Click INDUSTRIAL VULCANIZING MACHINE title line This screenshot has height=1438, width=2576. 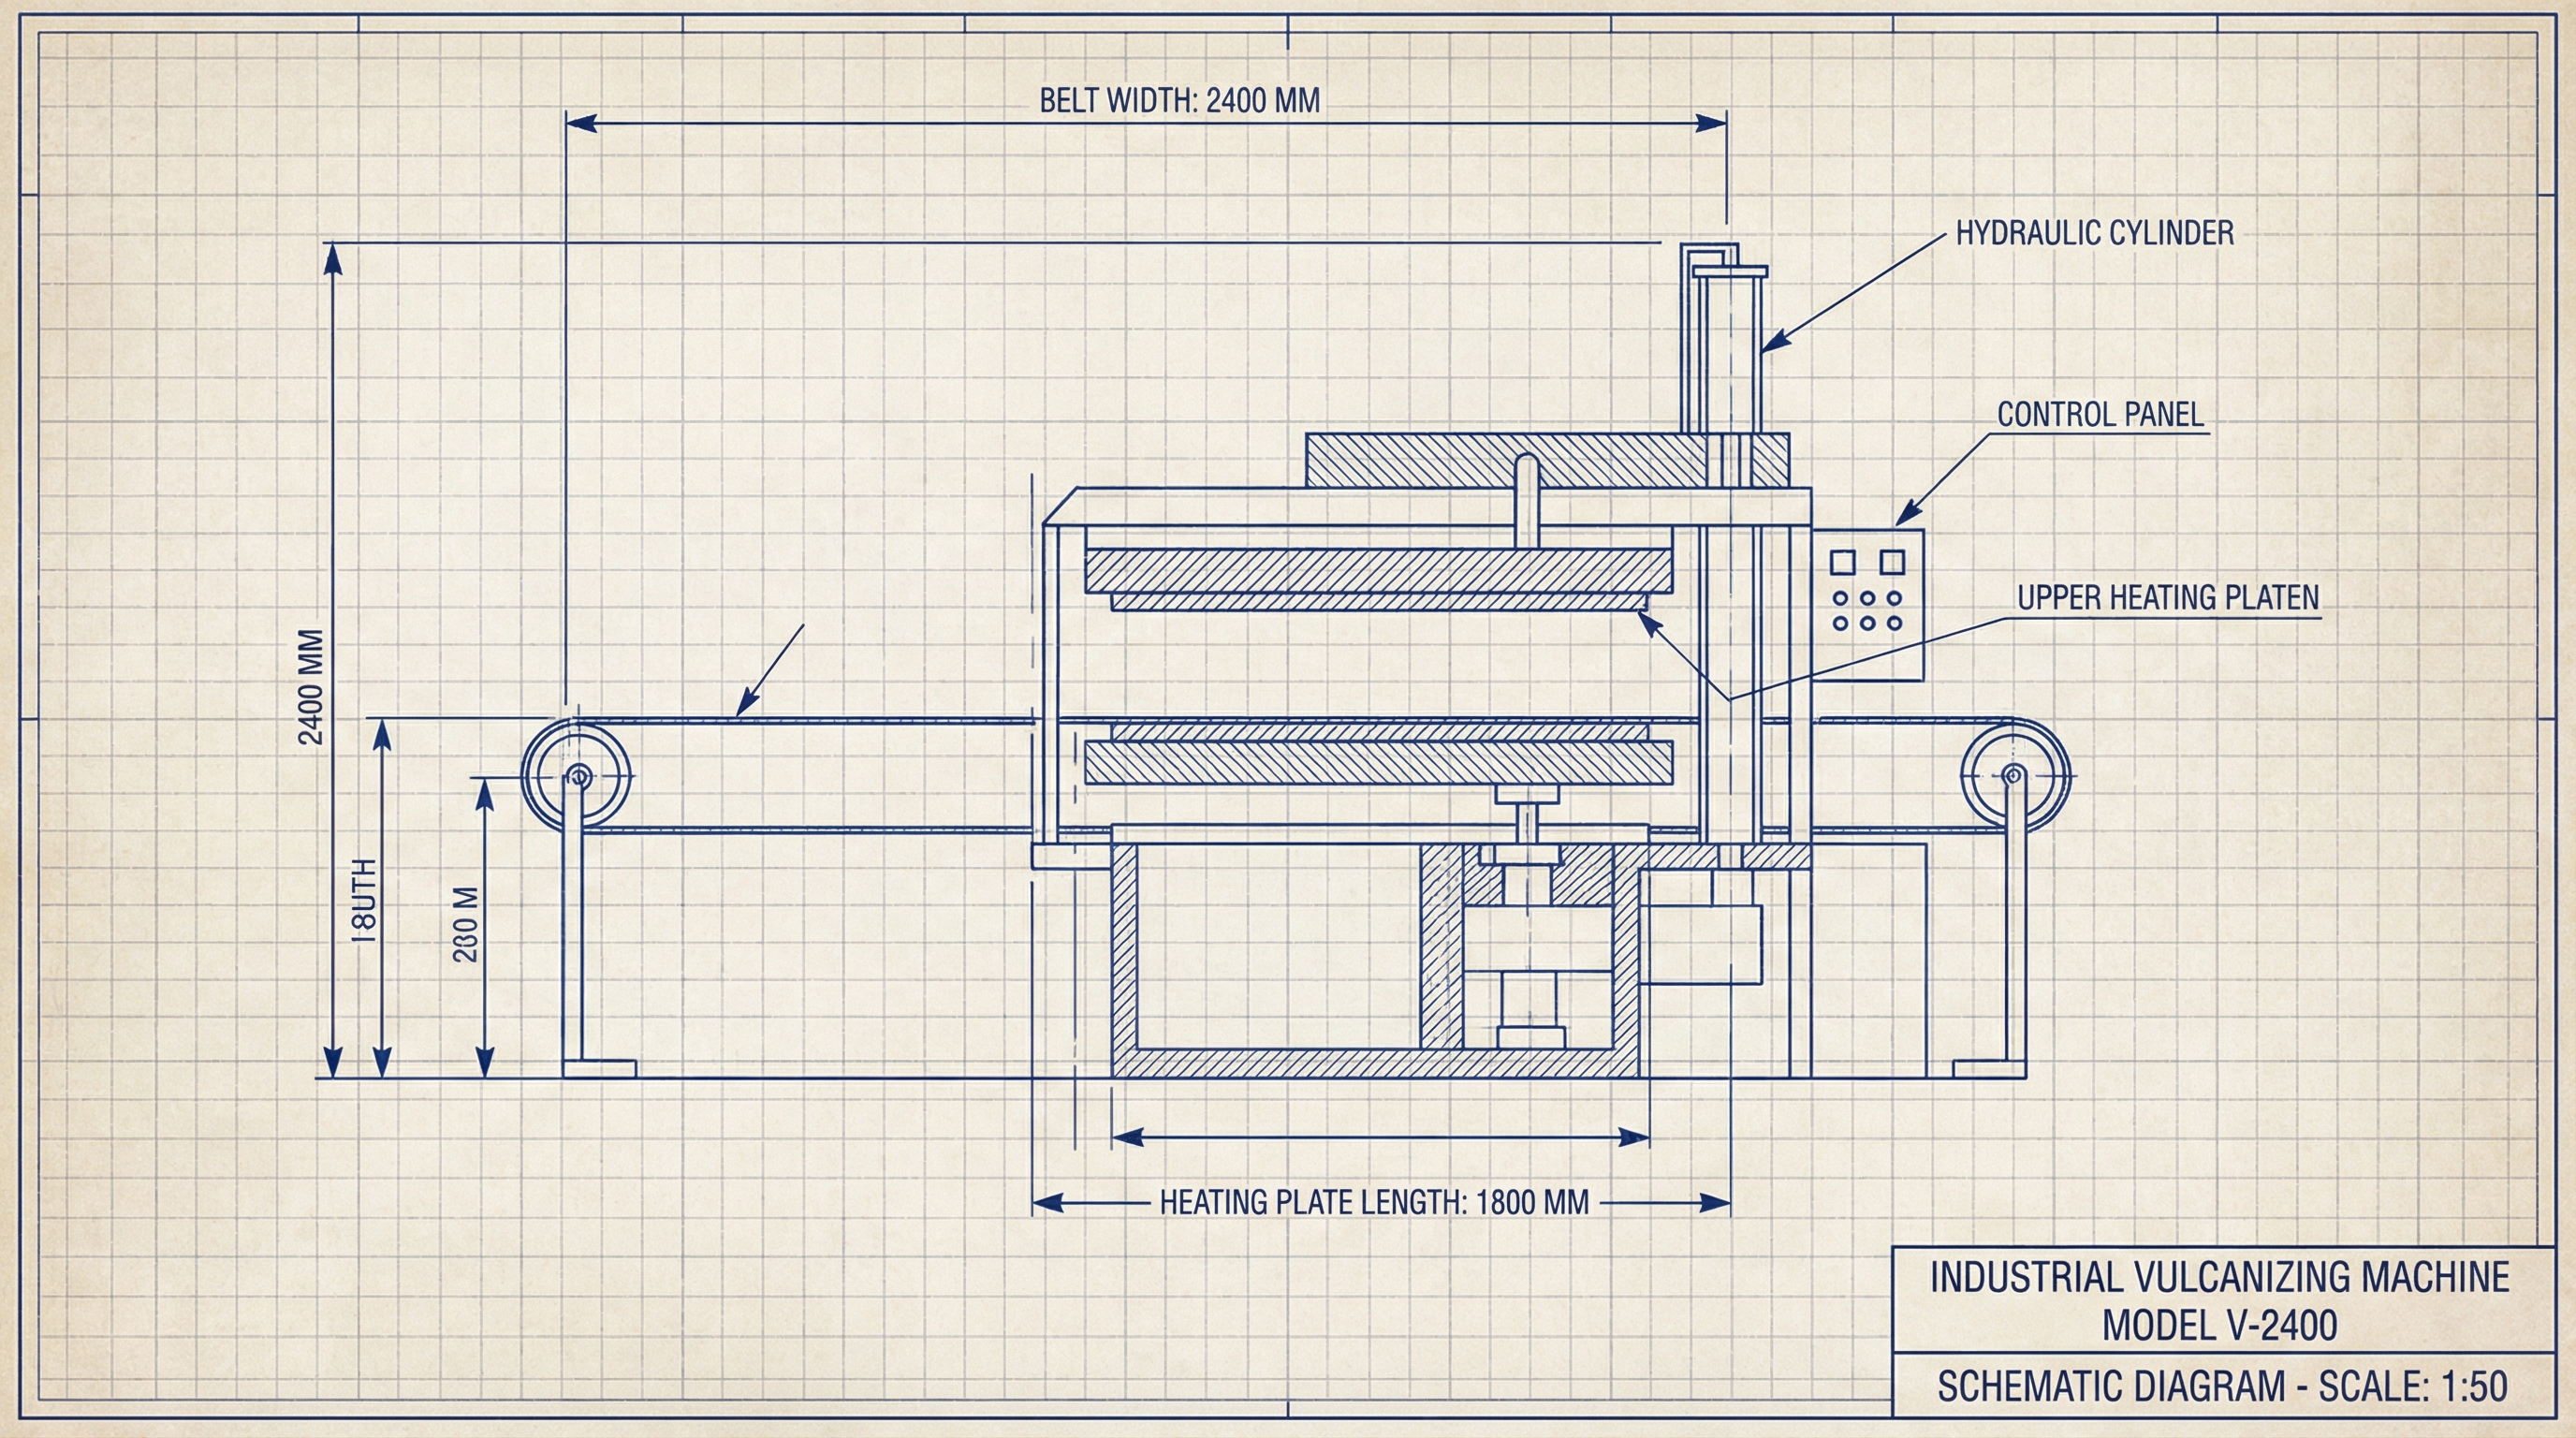coord(2219,1277)
